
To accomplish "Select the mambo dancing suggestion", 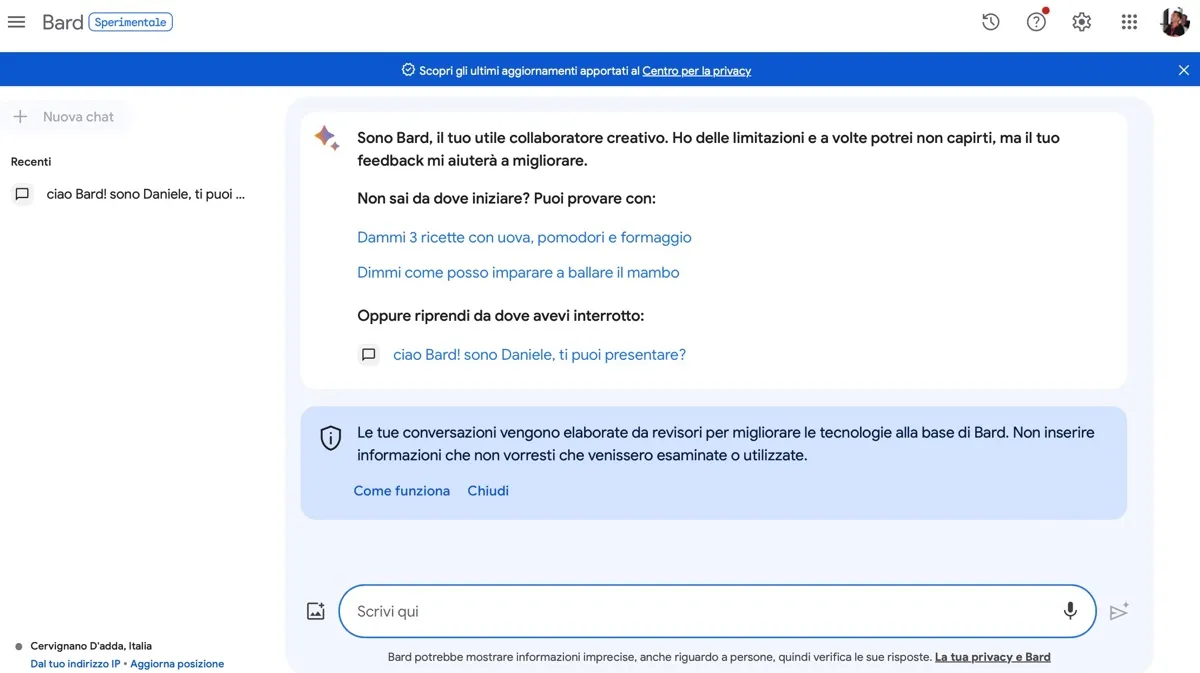I will (x=518, y=272).
